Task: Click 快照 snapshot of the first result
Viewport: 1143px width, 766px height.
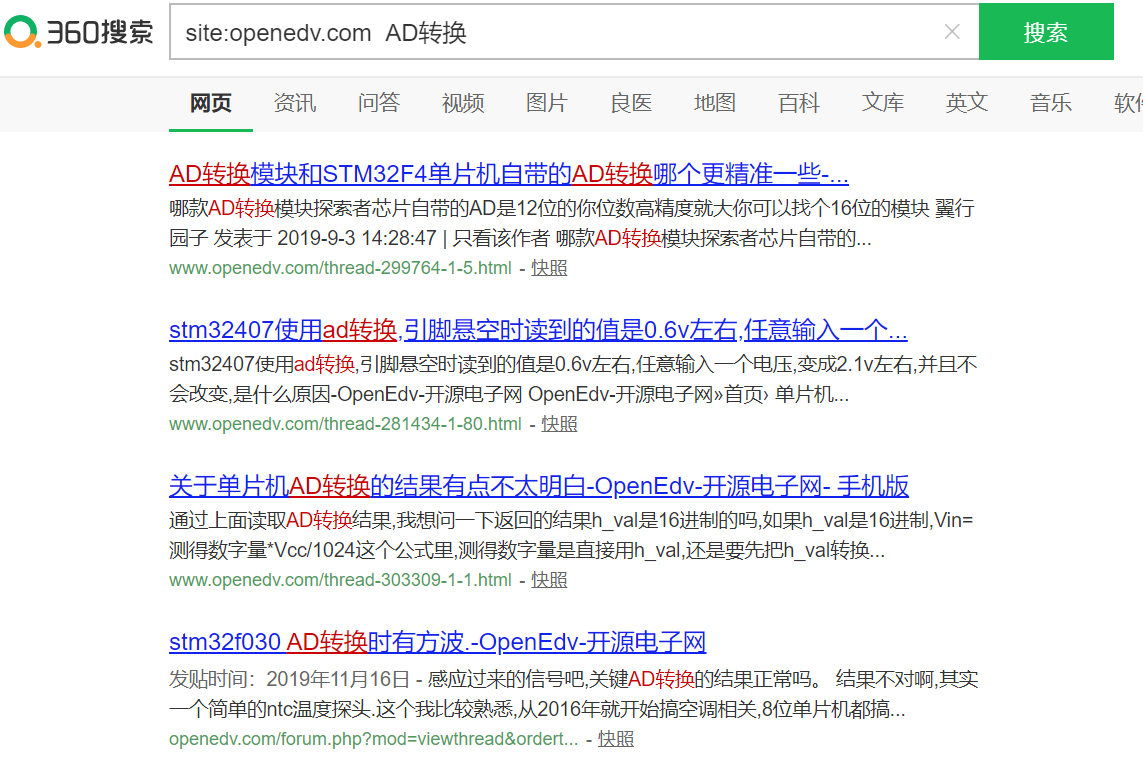Action: pos(549,268)
